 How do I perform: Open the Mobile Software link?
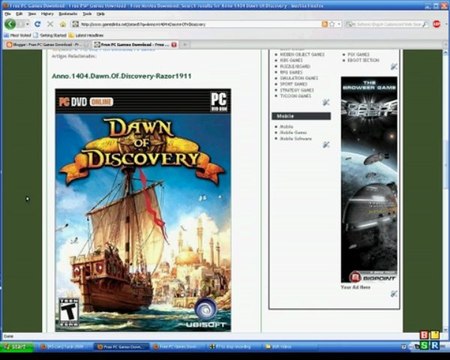pyautogui.click(x=296, y=138)
